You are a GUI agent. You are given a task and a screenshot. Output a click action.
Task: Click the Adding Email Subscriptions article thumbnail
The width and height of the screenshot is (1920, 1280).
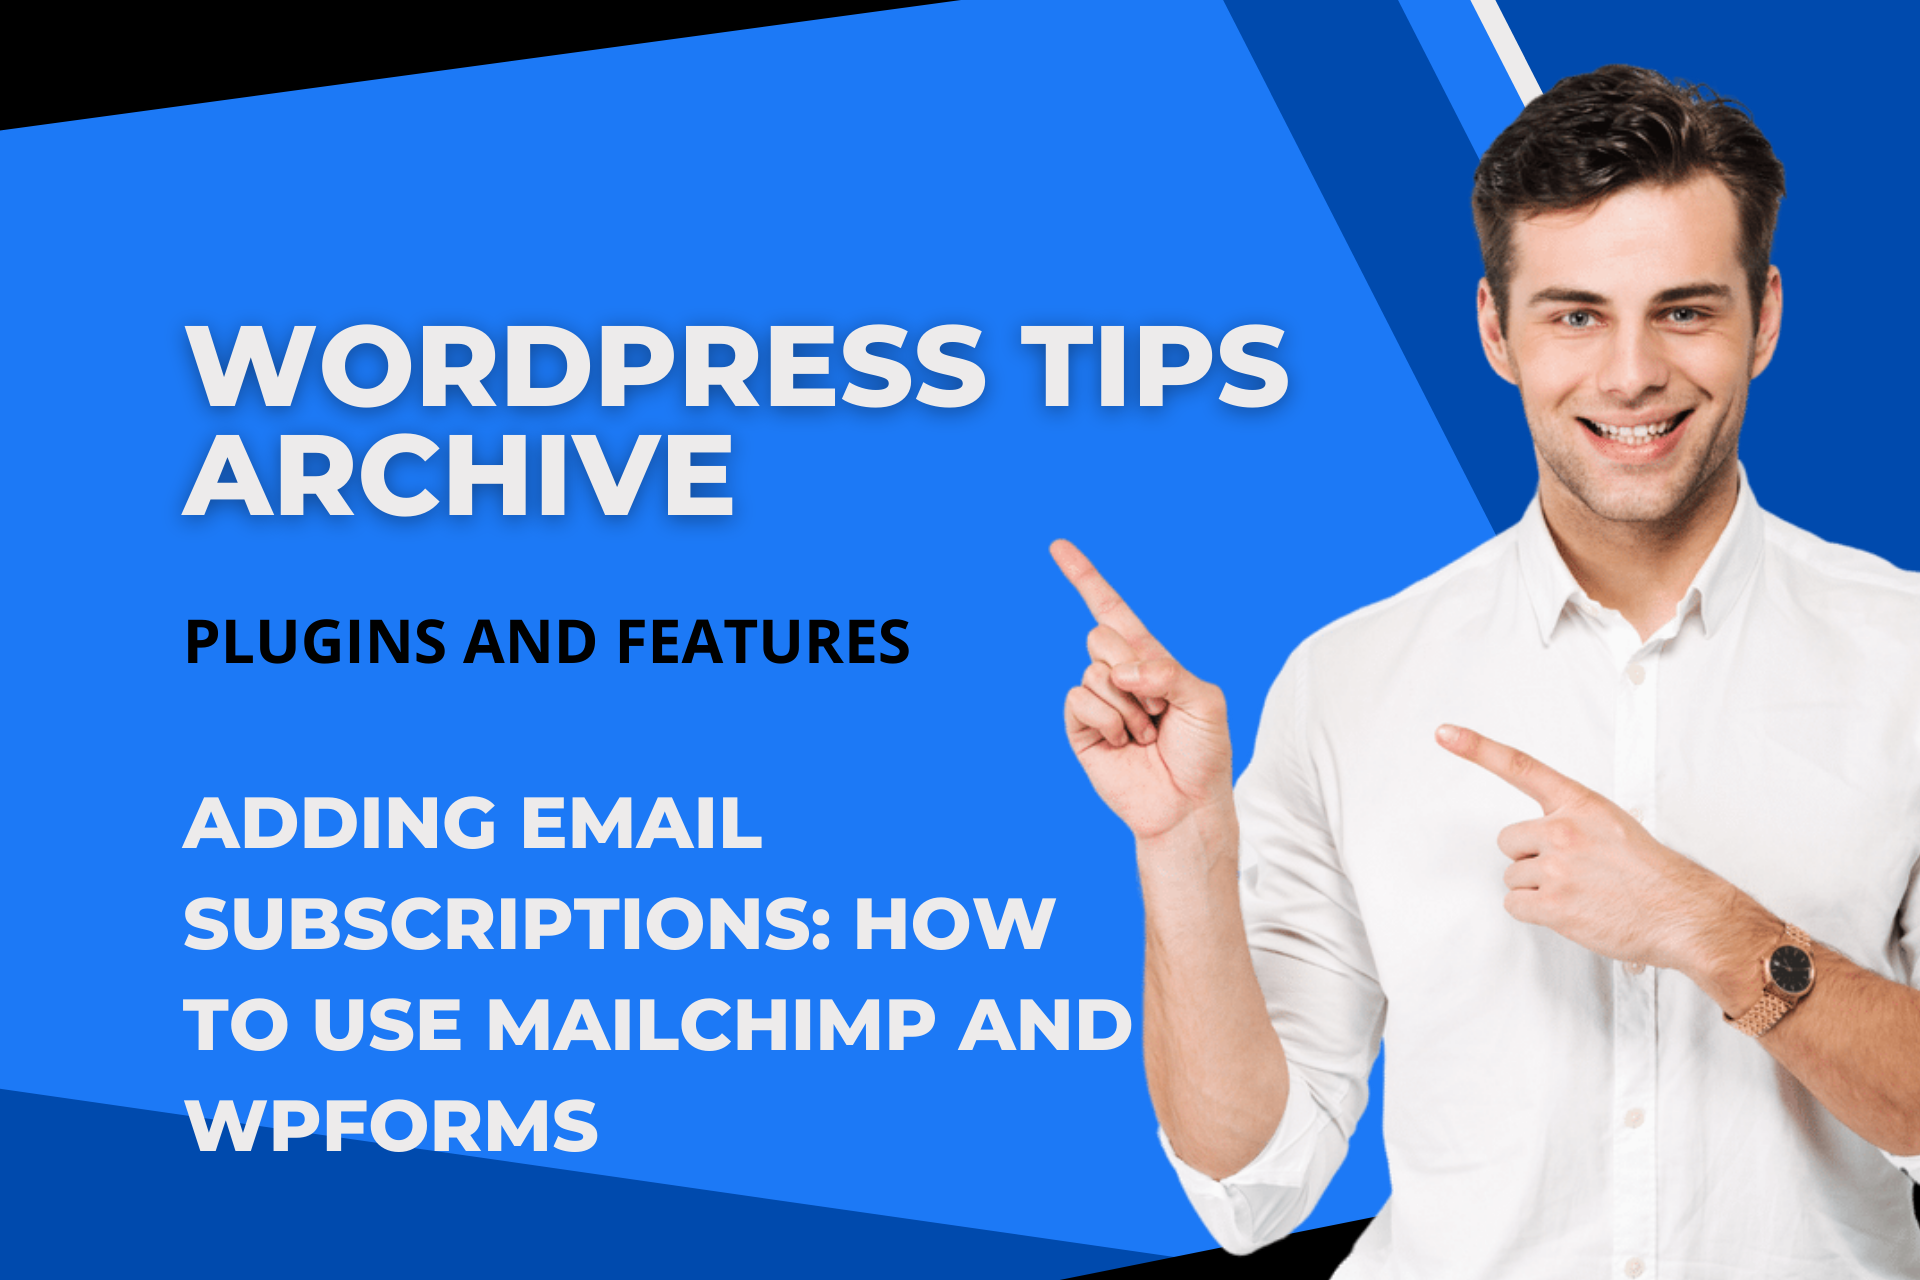(x=960, y=640)
